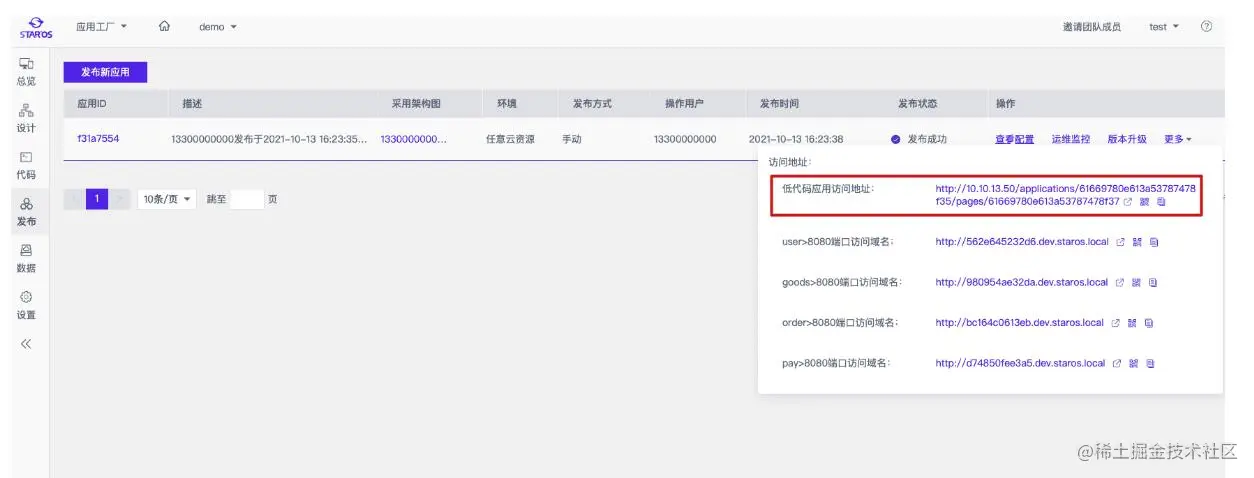Open the demo project dropdown
The width and height of the screenshot is (1254, 478).
tap(218, 27)
